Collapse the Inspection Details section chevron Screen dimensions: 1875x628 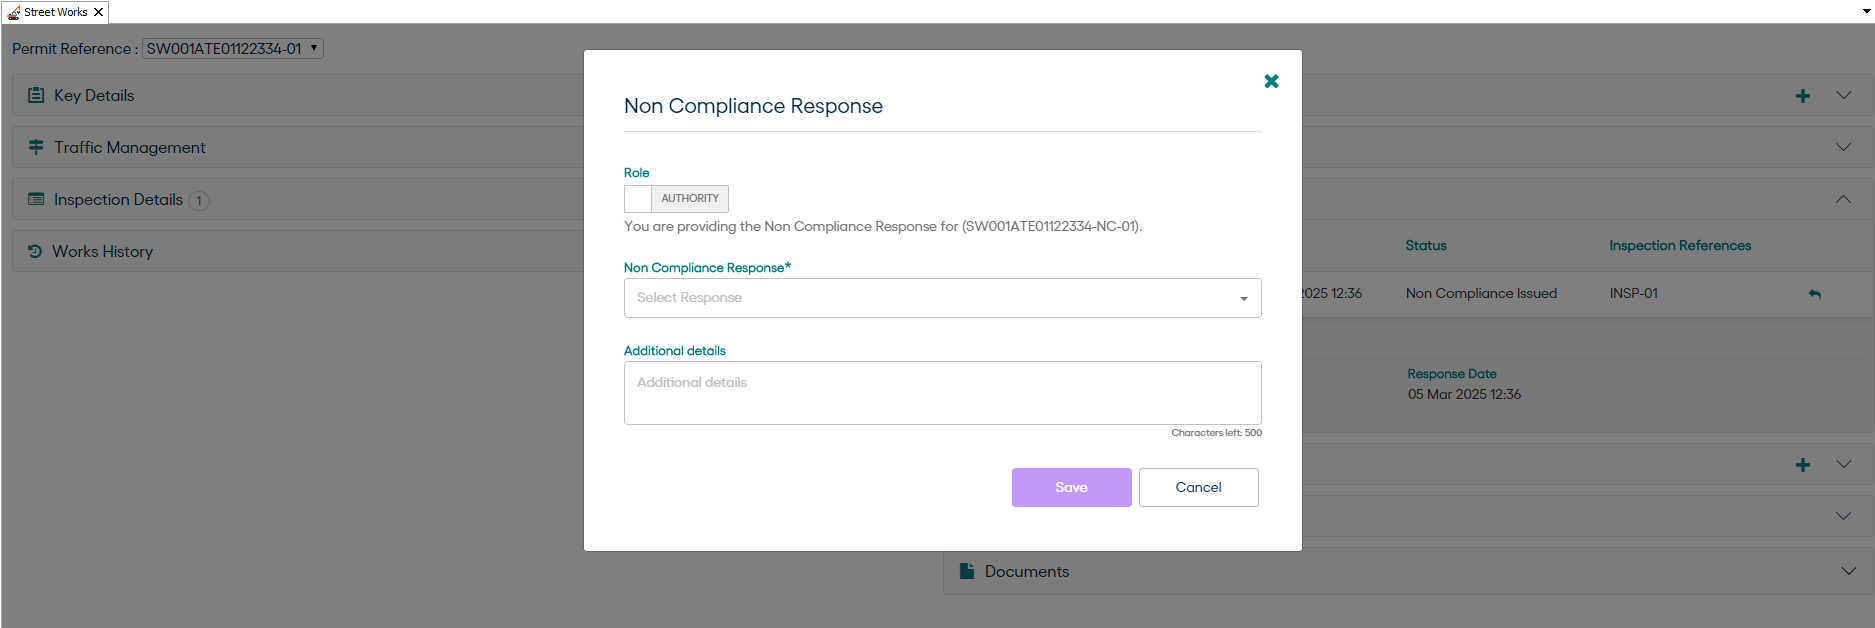1843,200
